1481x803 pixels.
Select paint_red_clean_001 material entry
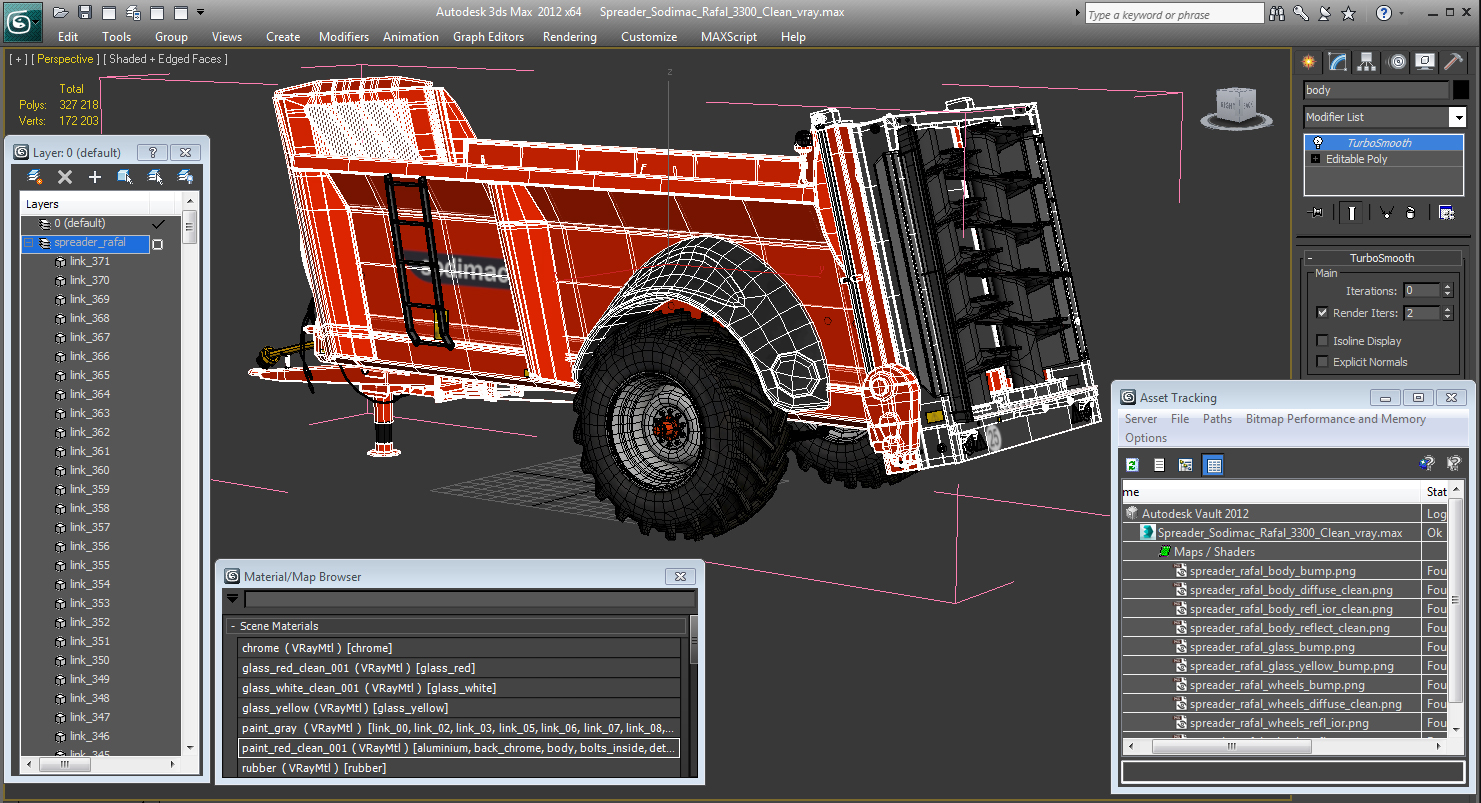459,748
